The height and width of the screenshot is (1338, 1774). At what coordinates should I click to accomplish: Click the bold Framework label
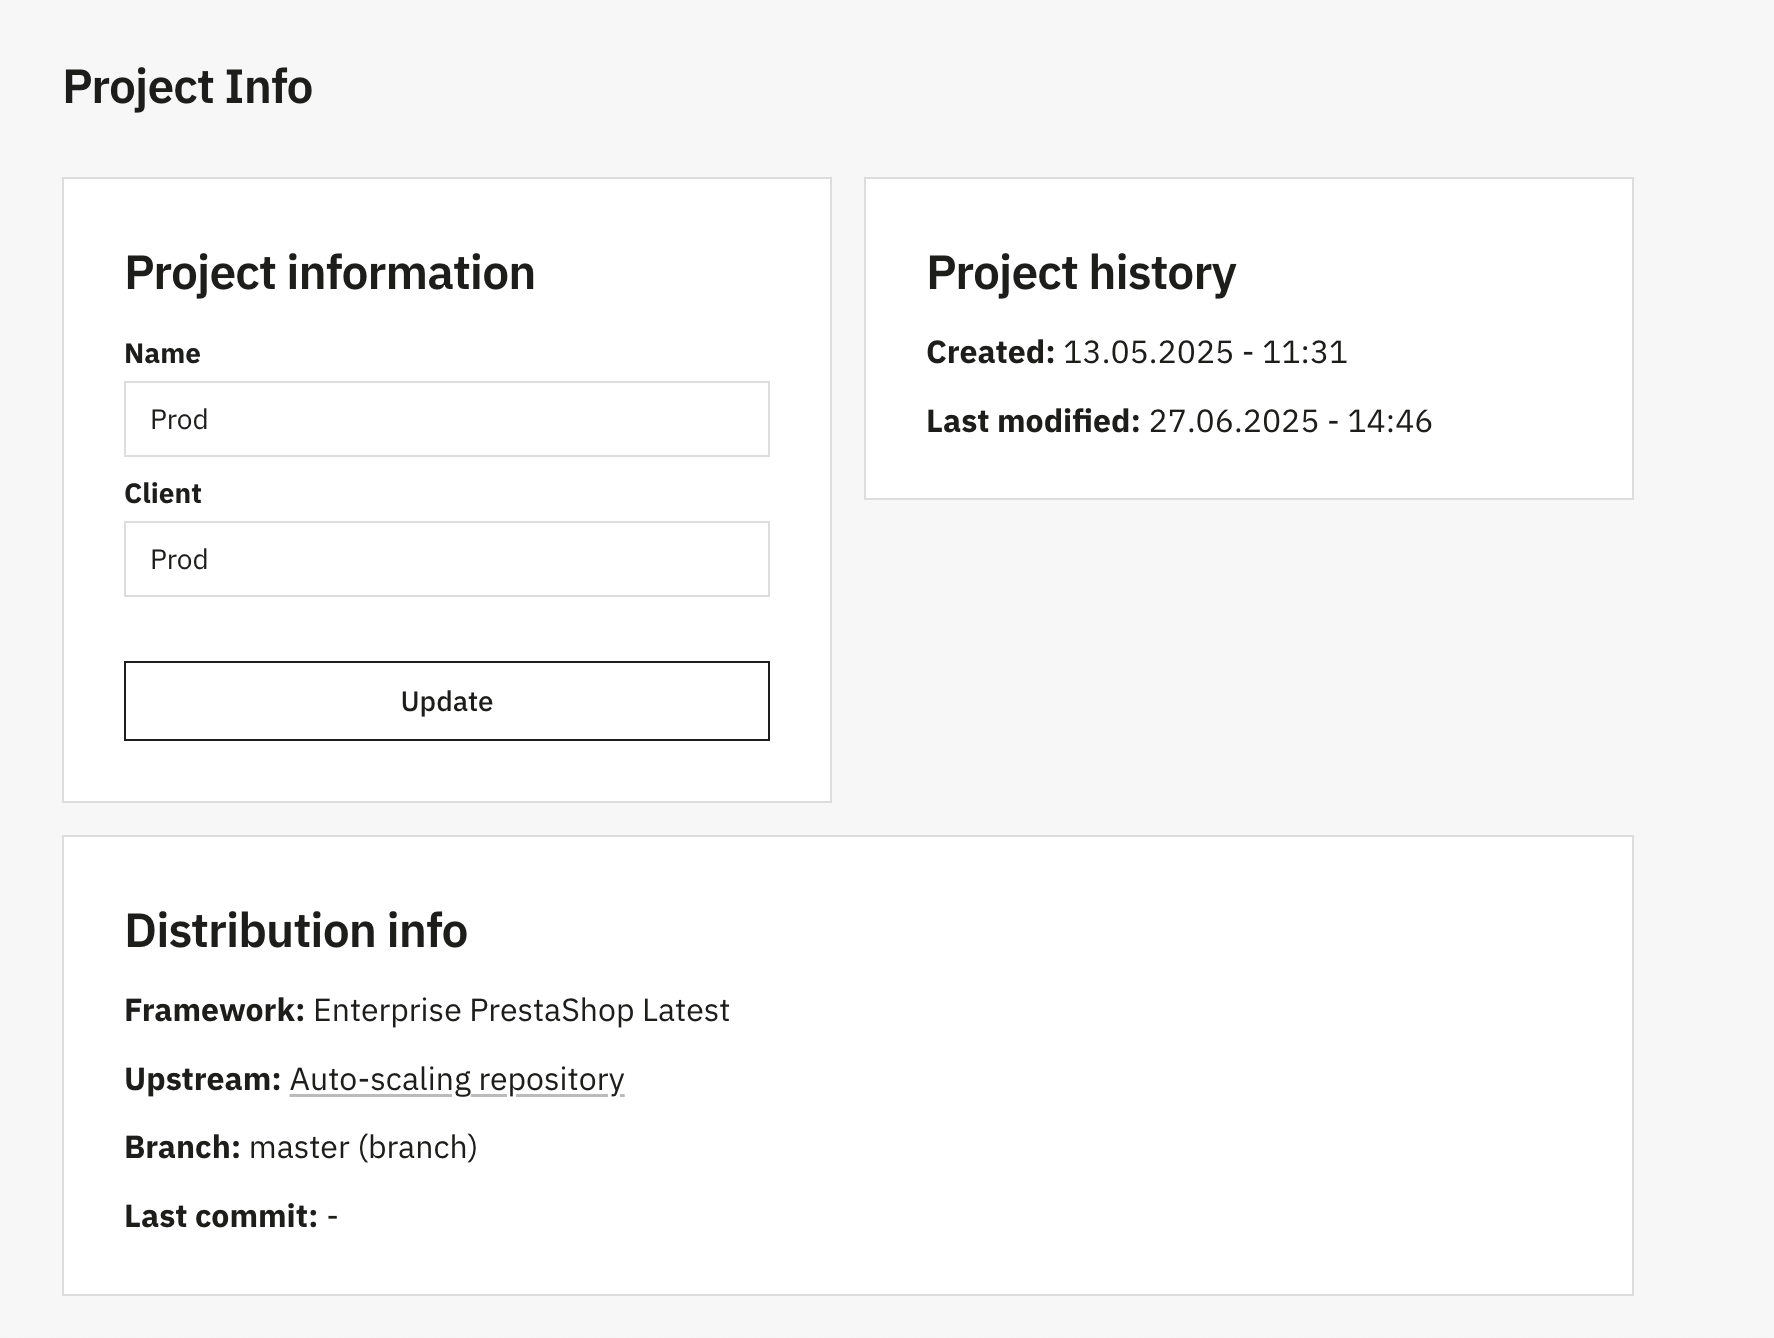(x=214, y=1010)
